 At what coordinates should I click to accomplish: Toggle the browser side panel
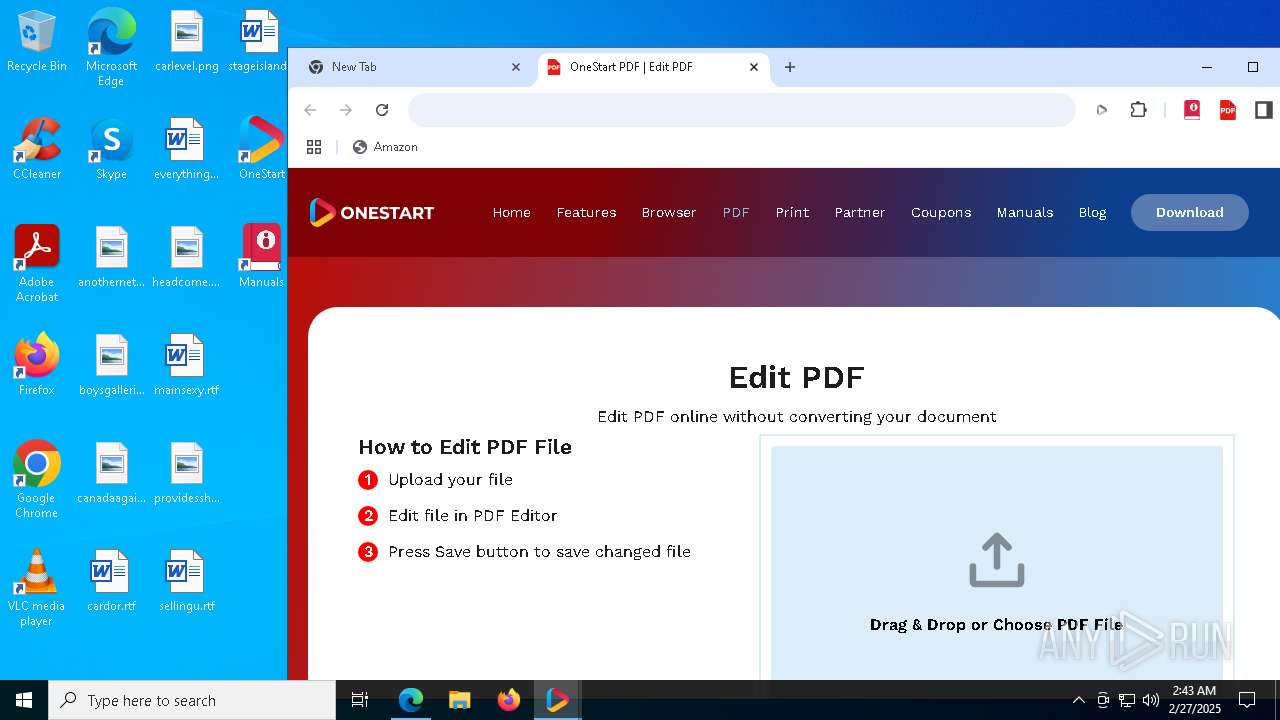click(1264, 110)
